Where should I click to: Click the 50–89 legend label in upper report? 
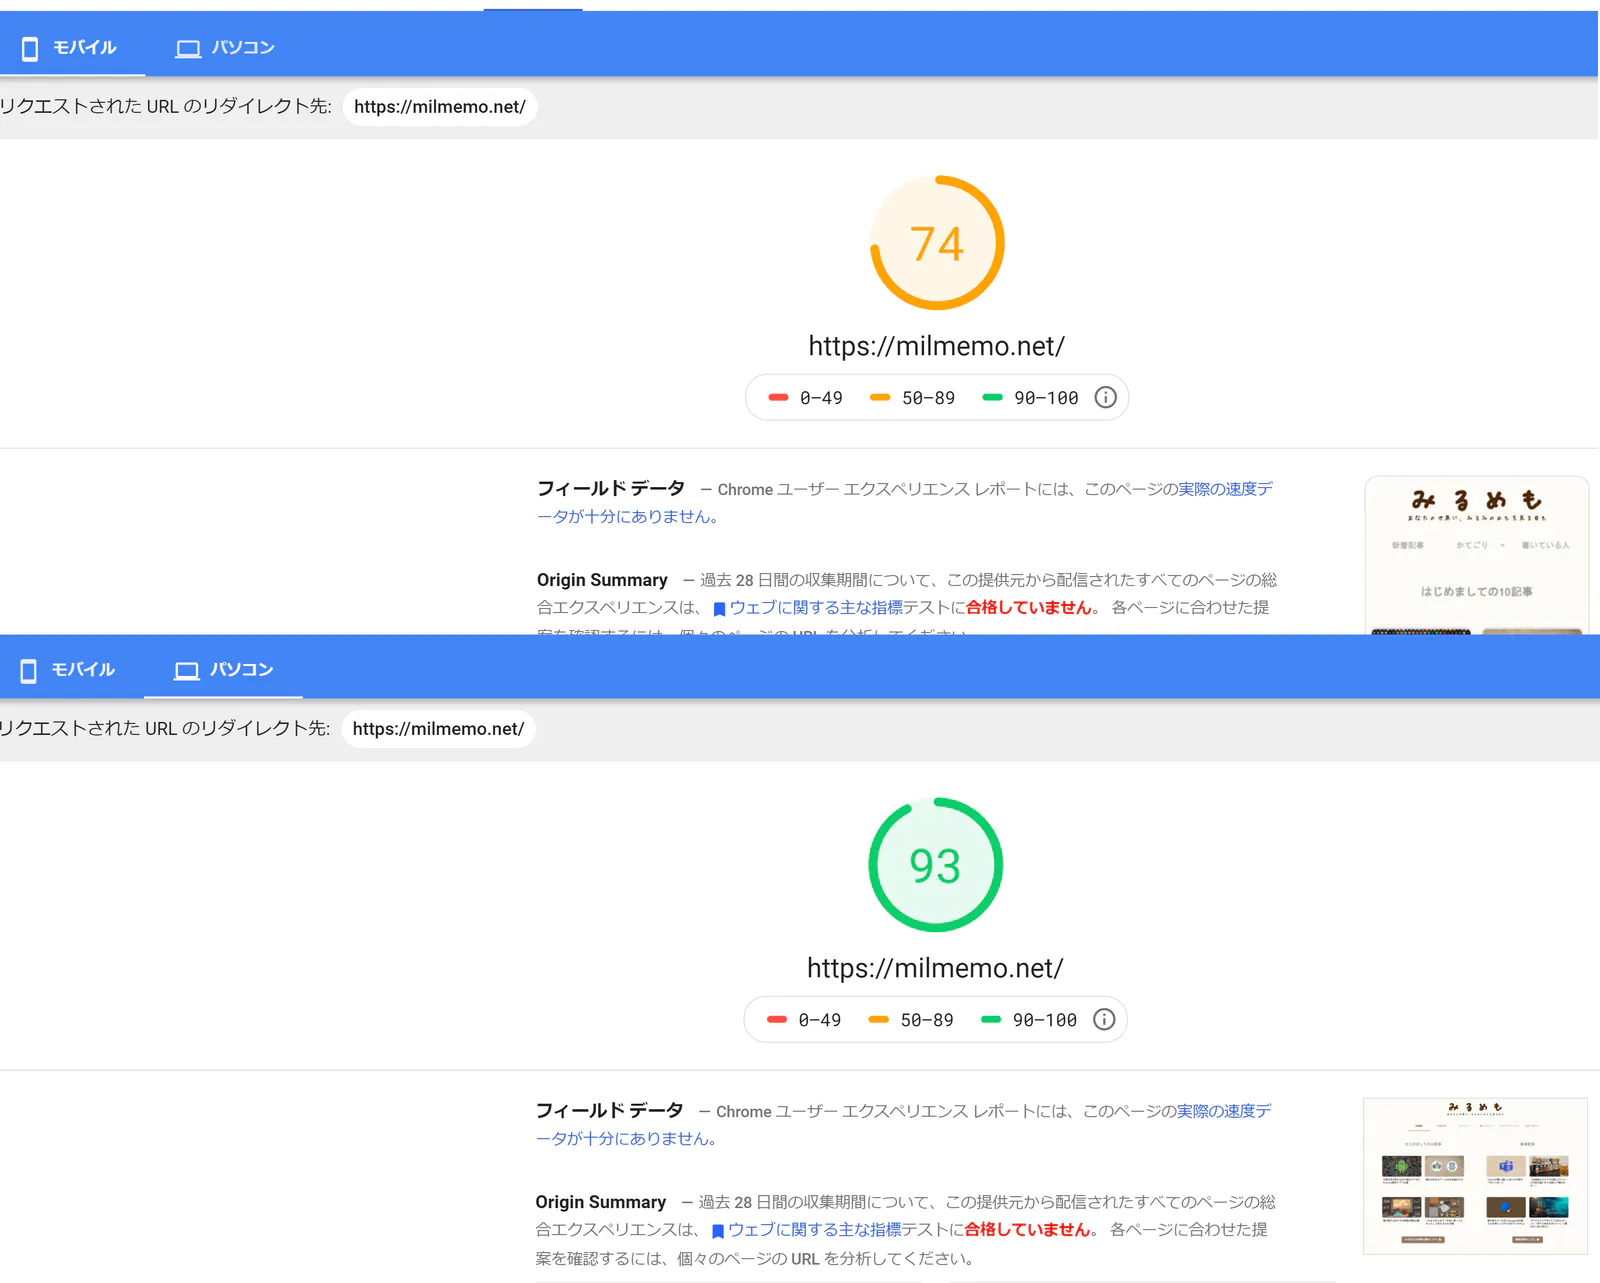928,398
